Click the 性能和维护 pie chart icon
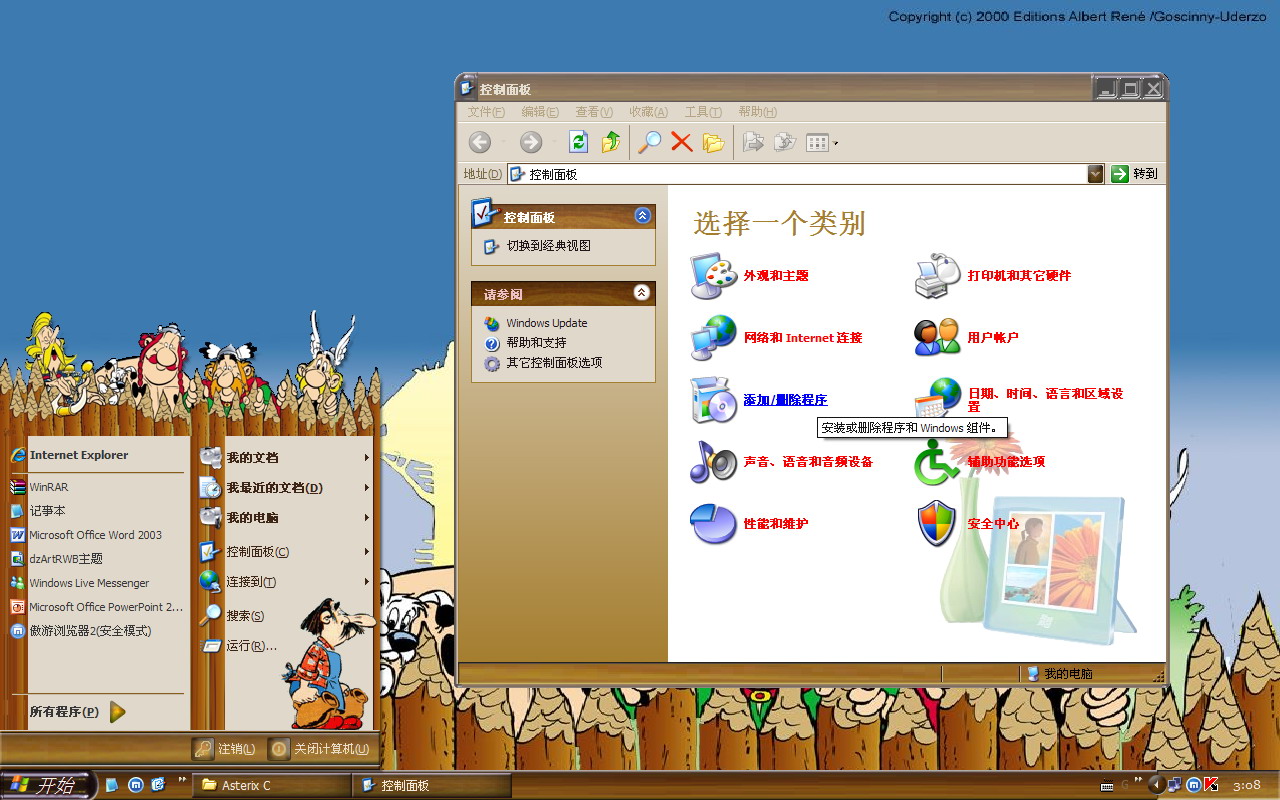This screenshot has height=800, width=1280. pyautogui.click(x=713, y=524)
